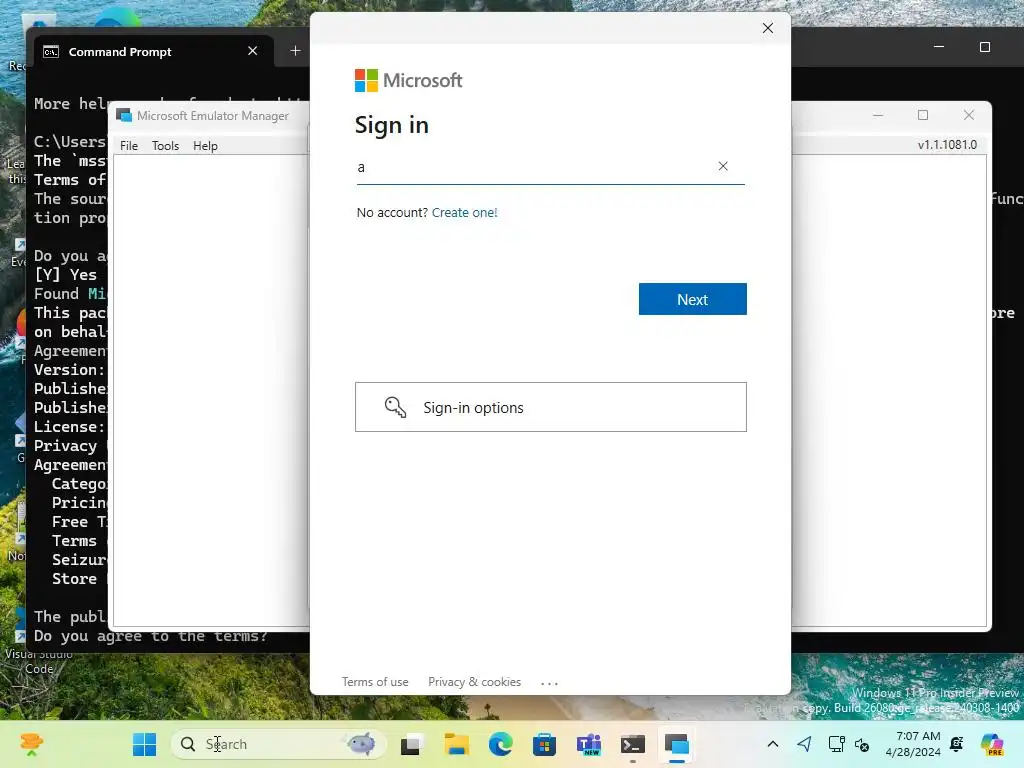The height and width of the screenshot is (768, 1024).
Task: Open Privacy & cookies link
Action: coord(475,682)
